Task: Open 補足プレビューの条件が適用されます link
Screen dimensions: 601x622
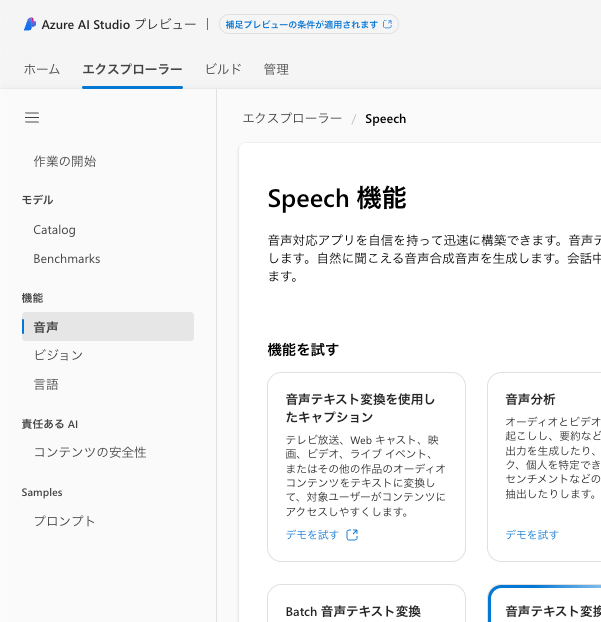Action: tap(309, 25)
